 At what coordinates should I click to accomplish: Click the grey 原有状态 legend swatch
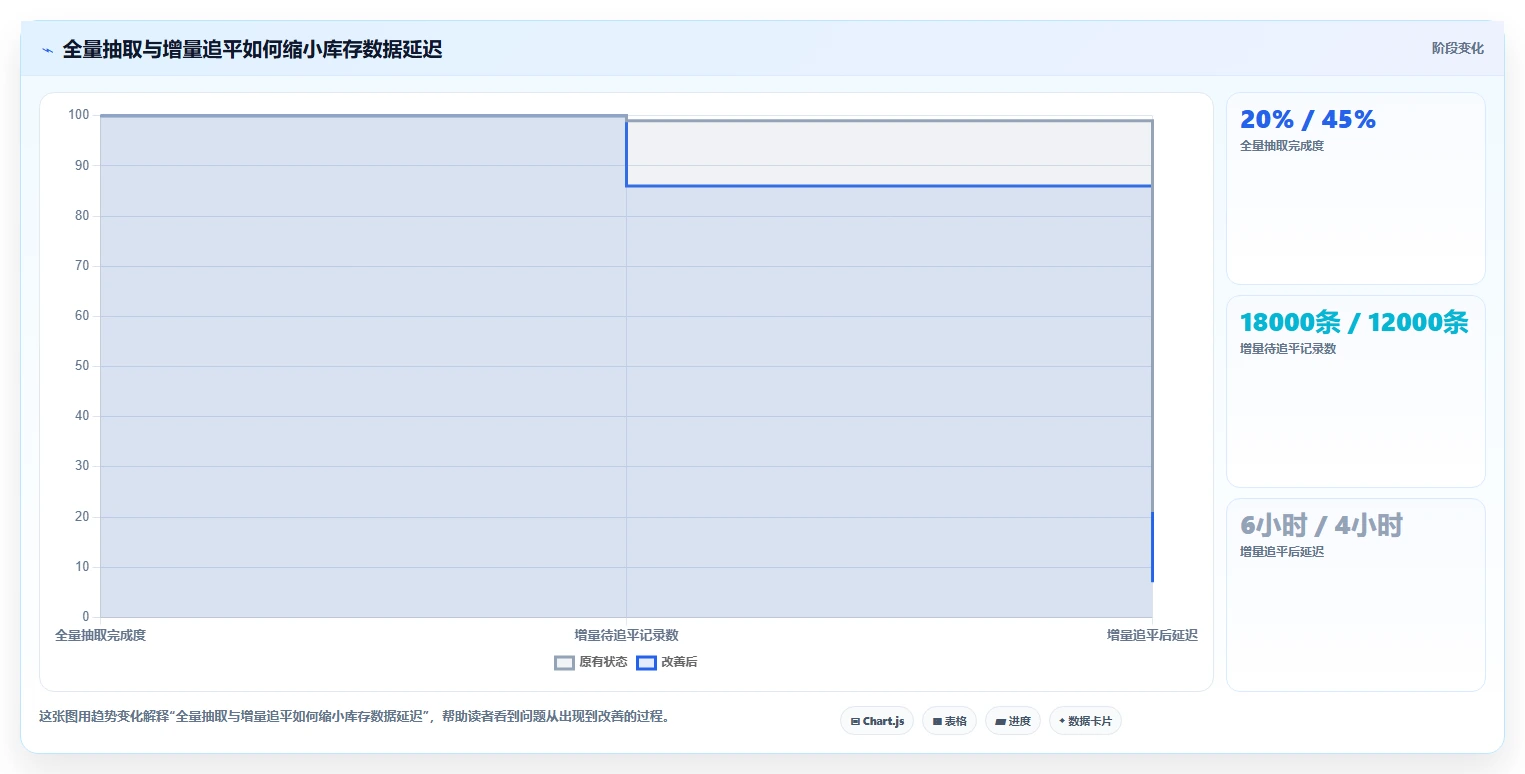coord(564,662)
